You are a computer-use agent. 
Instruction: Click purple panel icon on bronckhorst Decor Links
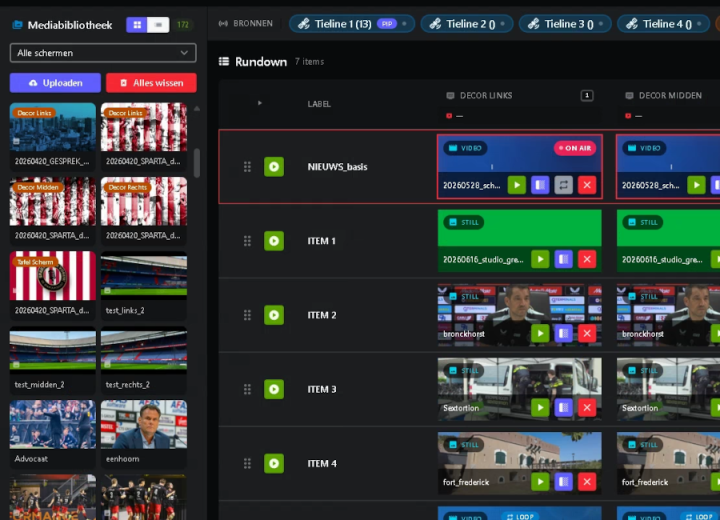pyautogui.click(x=563, y=333)
